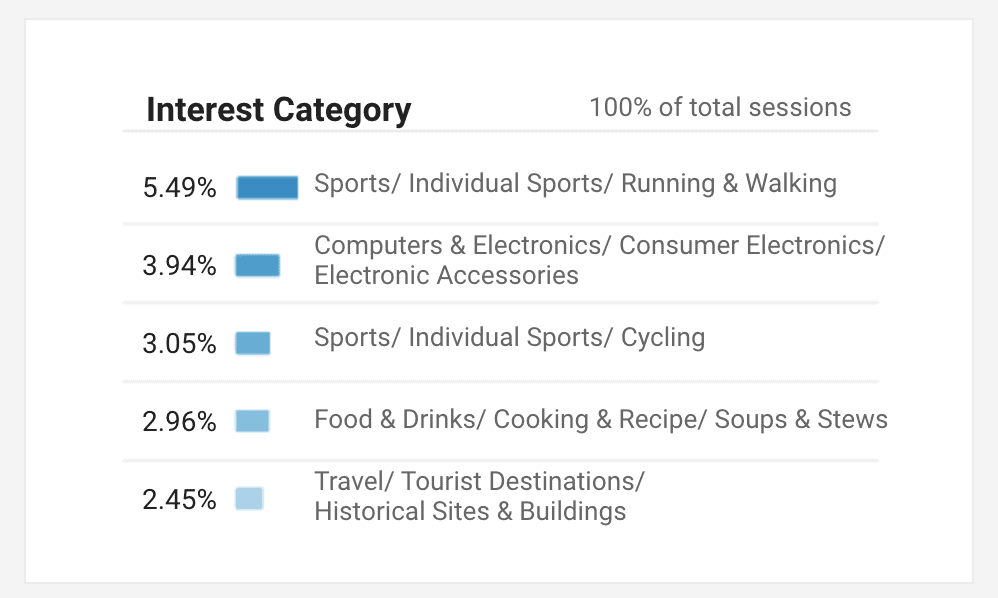Click the 5.49% Running & Walking bar
Screen dimensions: 998x598
click(x=267, y=187)
